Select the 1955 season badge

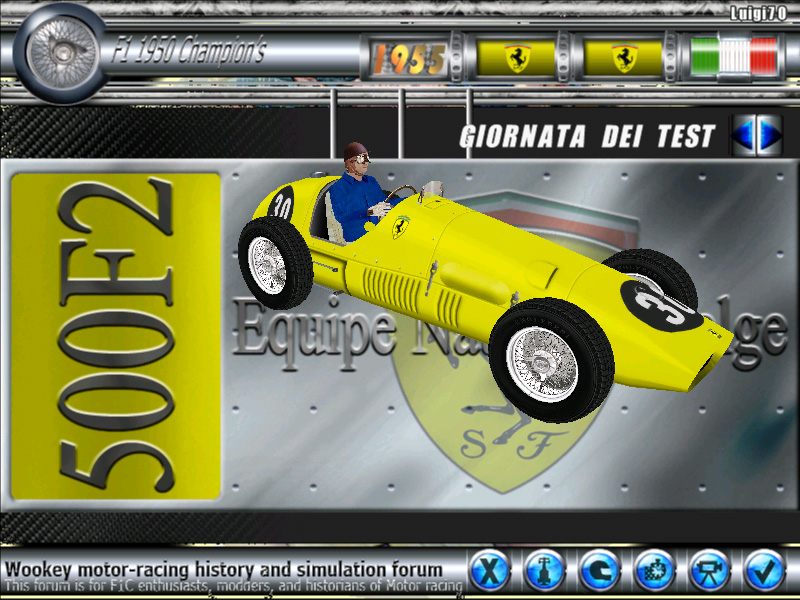[x=410, y=59]
